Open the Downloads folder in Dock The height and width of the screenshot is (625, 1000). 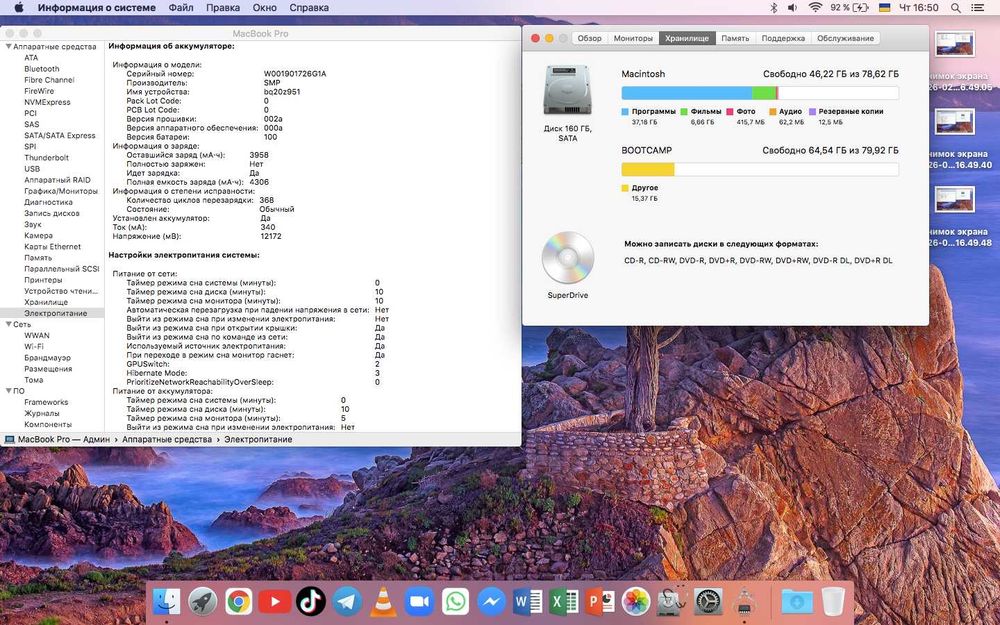click(797, 601)
